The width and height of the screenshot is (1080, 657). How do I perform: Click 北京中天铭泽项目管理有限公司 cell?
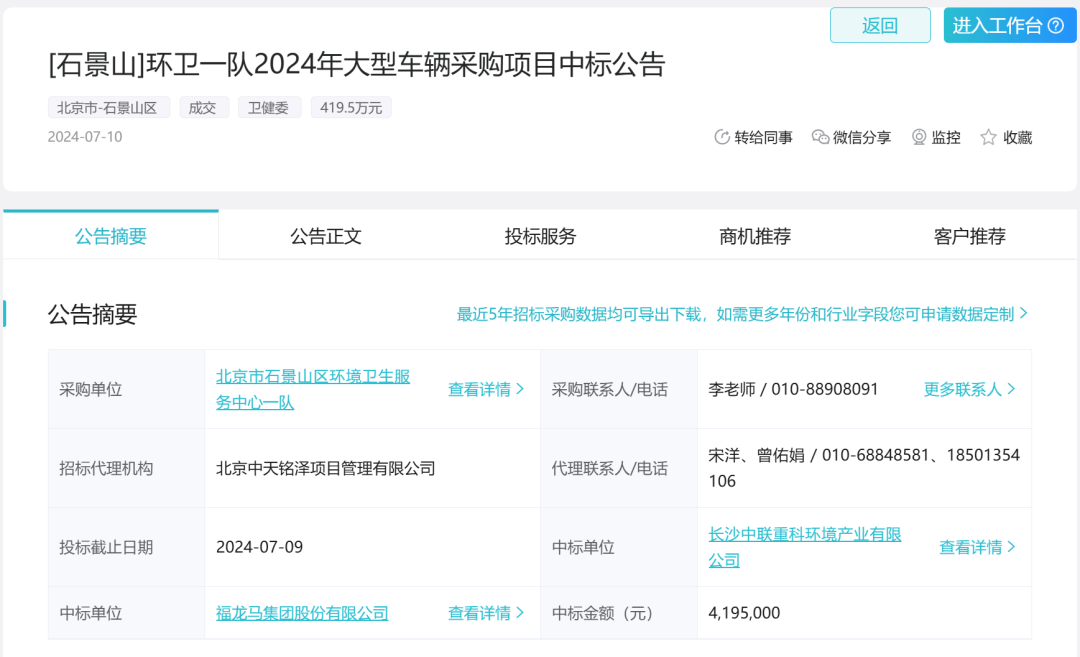click(372, 468)
